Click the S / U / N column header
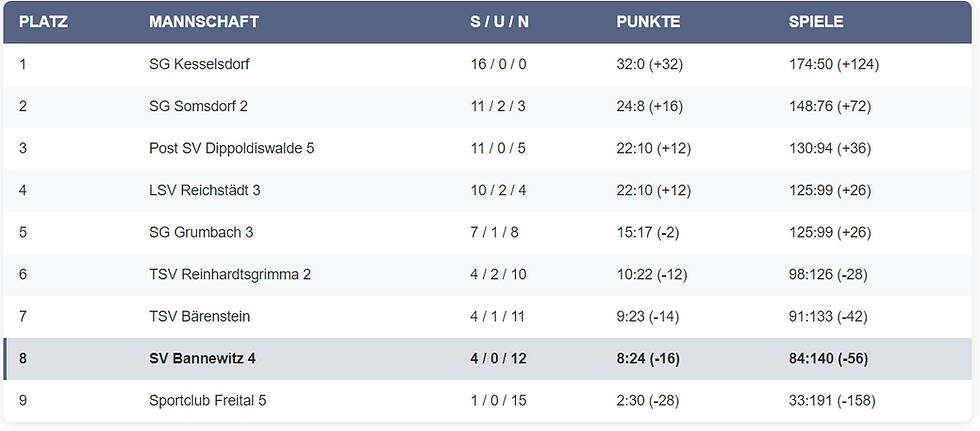Screen dimensions: 980x431 pos(499,22)
